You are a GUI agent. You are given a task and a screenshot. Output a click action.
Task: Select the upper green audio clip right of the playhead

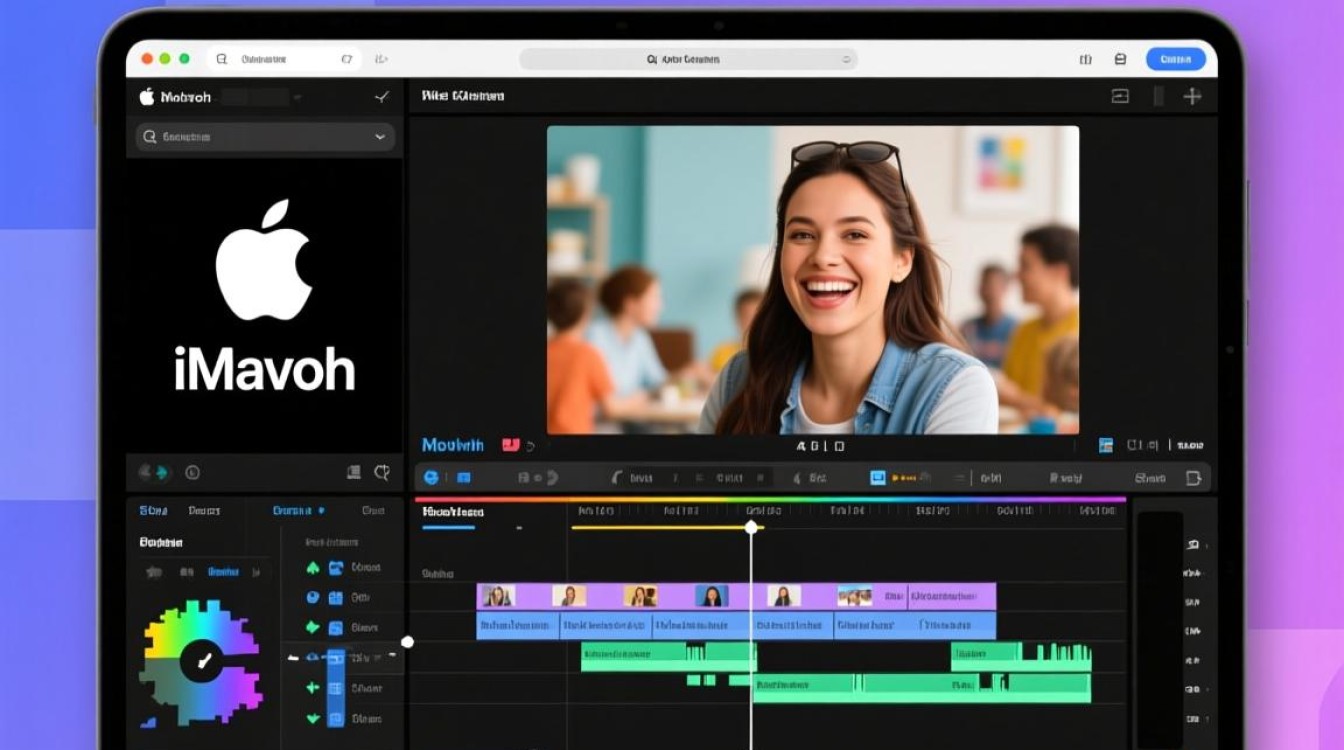[x=1020, y=657]
